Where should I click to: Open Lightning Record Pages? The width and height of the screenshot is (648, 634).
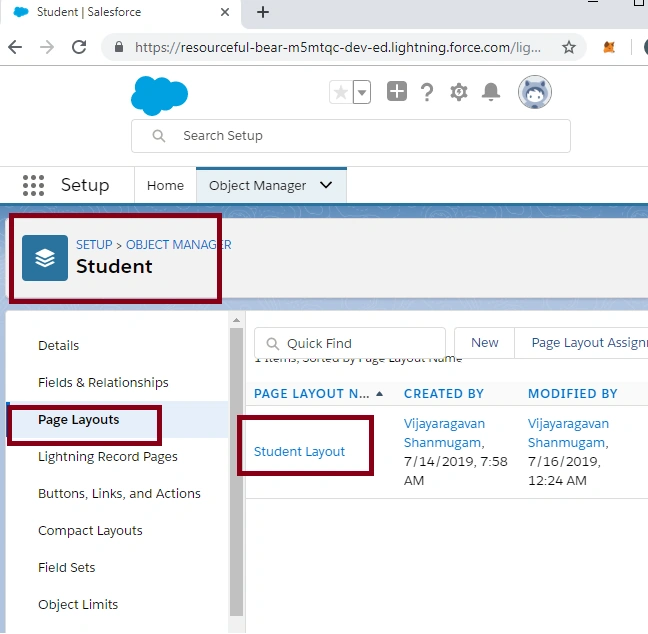pos(108,457)
